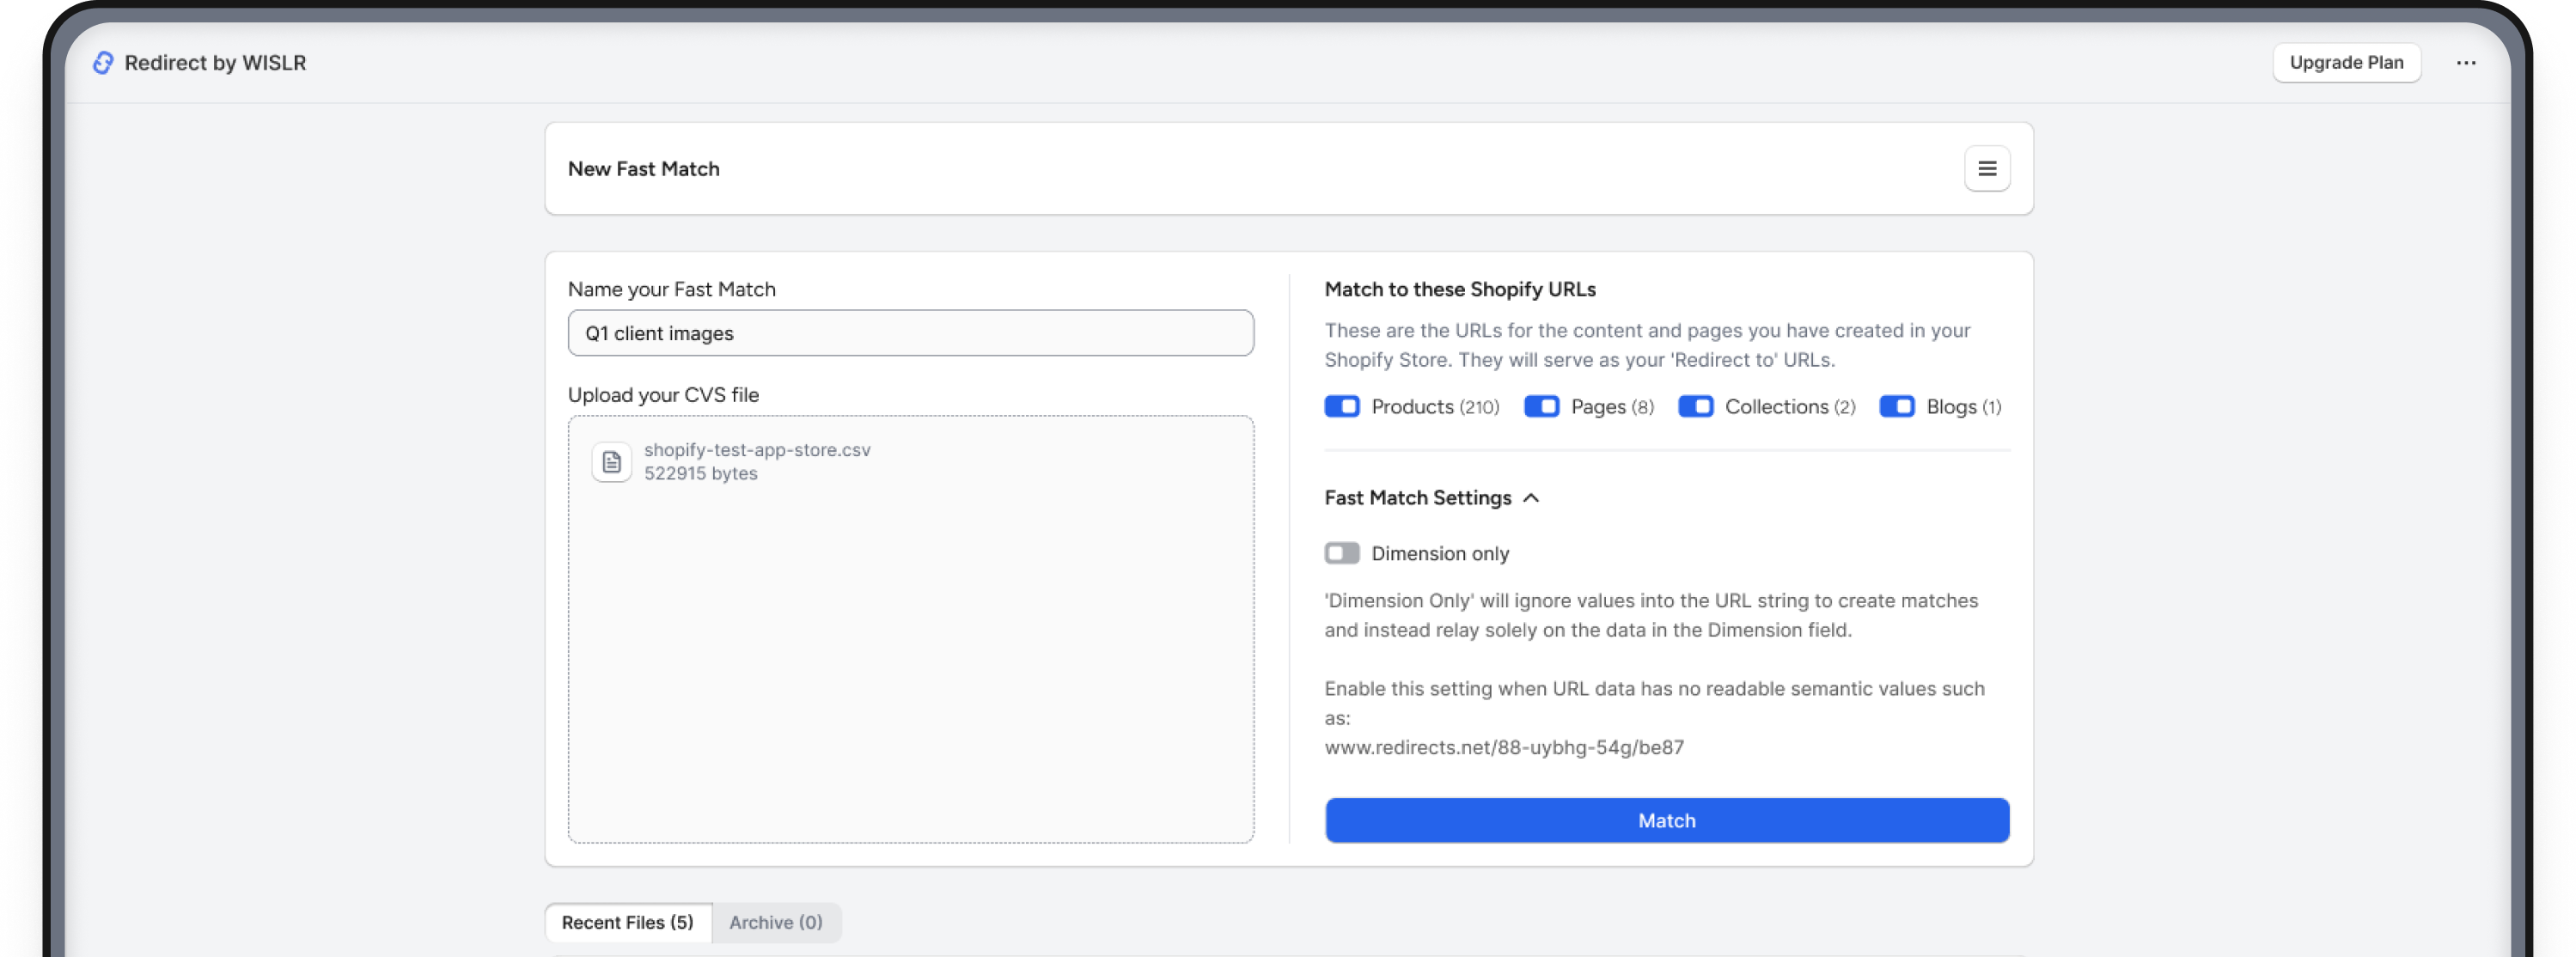Switch to the Archive (0) tab
The height and width of the screenshot is (957, 2576).
(x=775, y=922)
